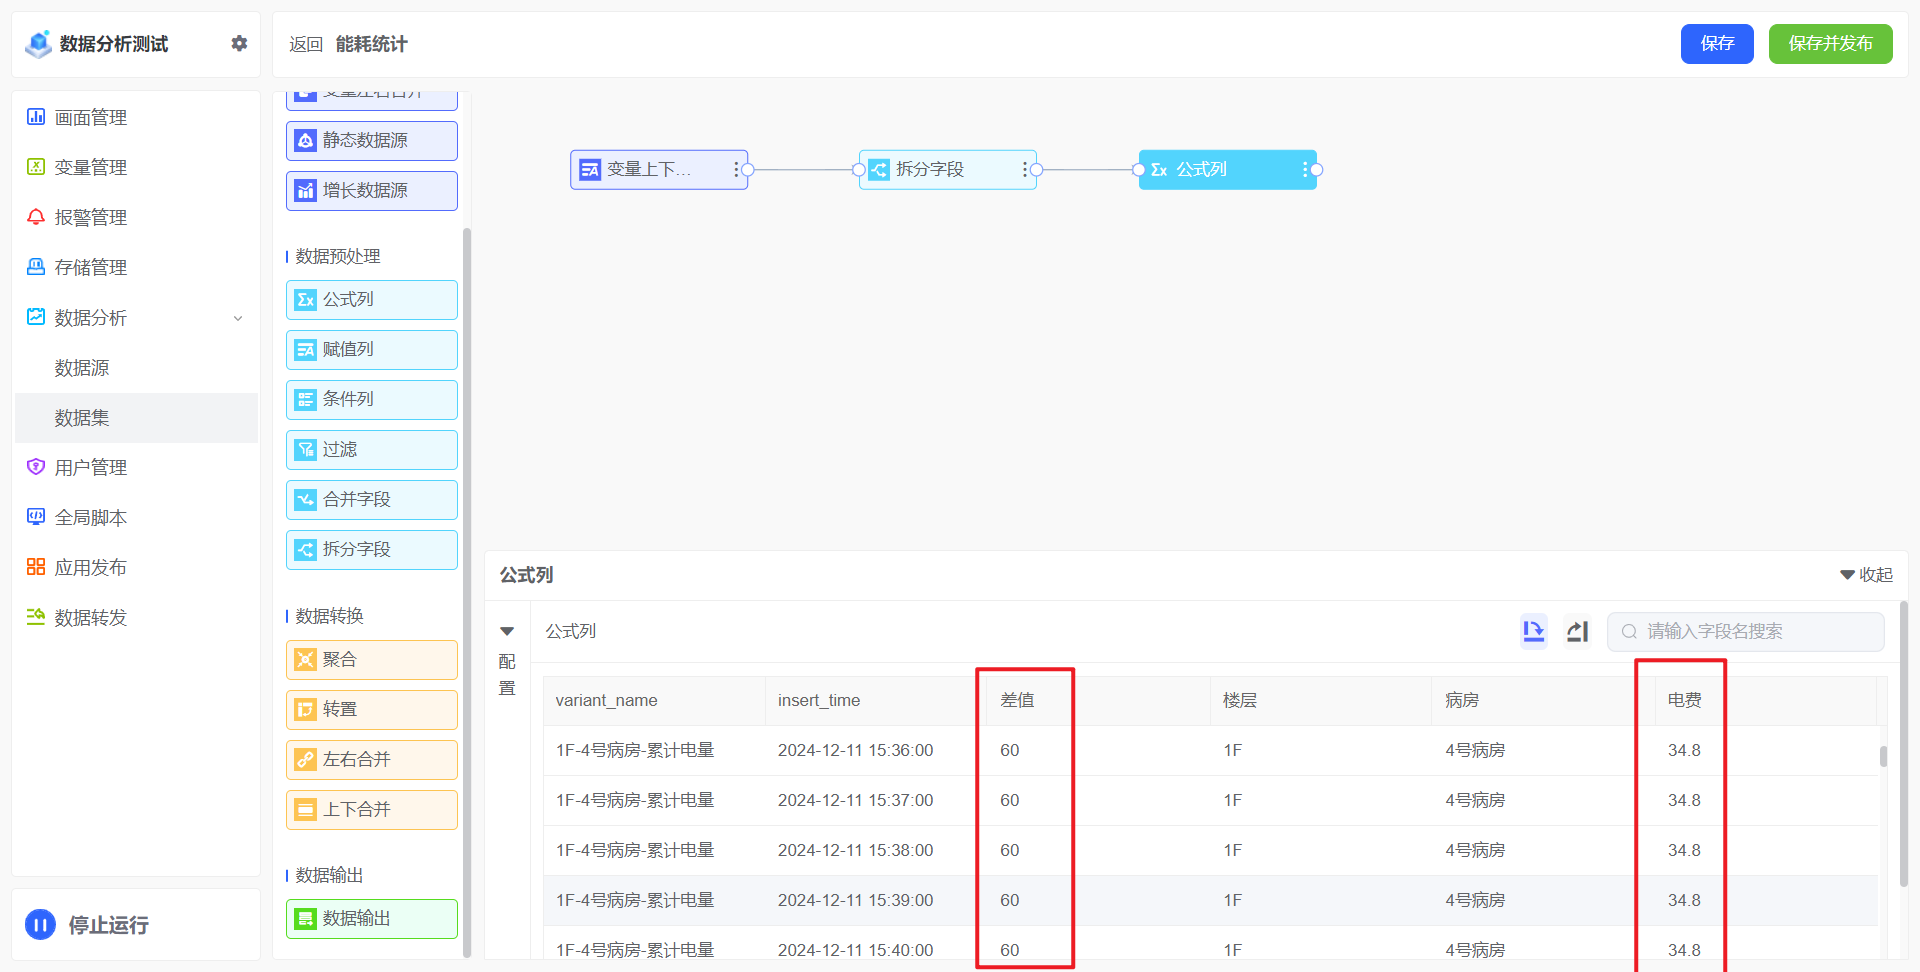Image resolution: width=1920 pixels, height=972 pixels.
Task: Open 数据源 in the sidebar
Action: coord(82,368)
